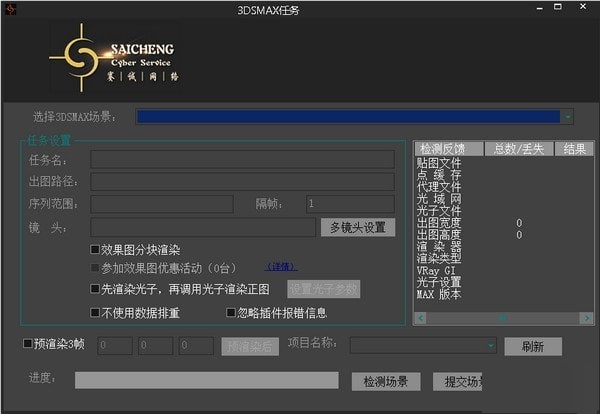The width and height of the screenshot is (600, 414).
Task: Close the 3DSMAX任务 window
Action: coord(583,7)
